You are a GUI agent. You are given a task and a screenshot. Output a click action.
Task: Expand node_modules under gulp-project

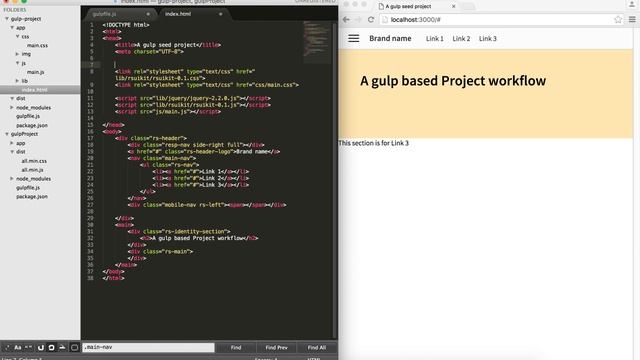tap(12, 107)
